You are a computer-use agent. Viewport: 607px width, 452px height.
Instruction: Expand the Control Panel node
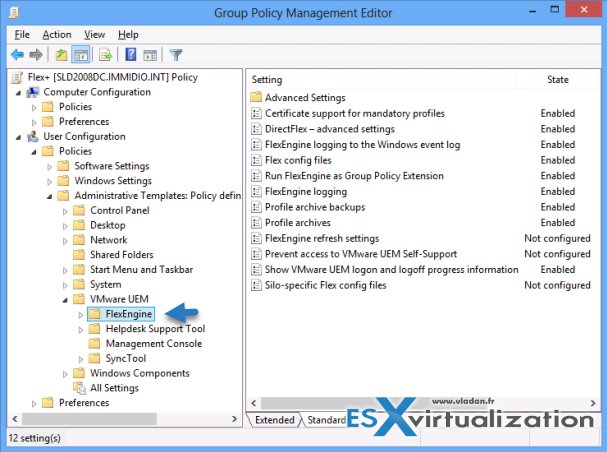tap(65, 211)
